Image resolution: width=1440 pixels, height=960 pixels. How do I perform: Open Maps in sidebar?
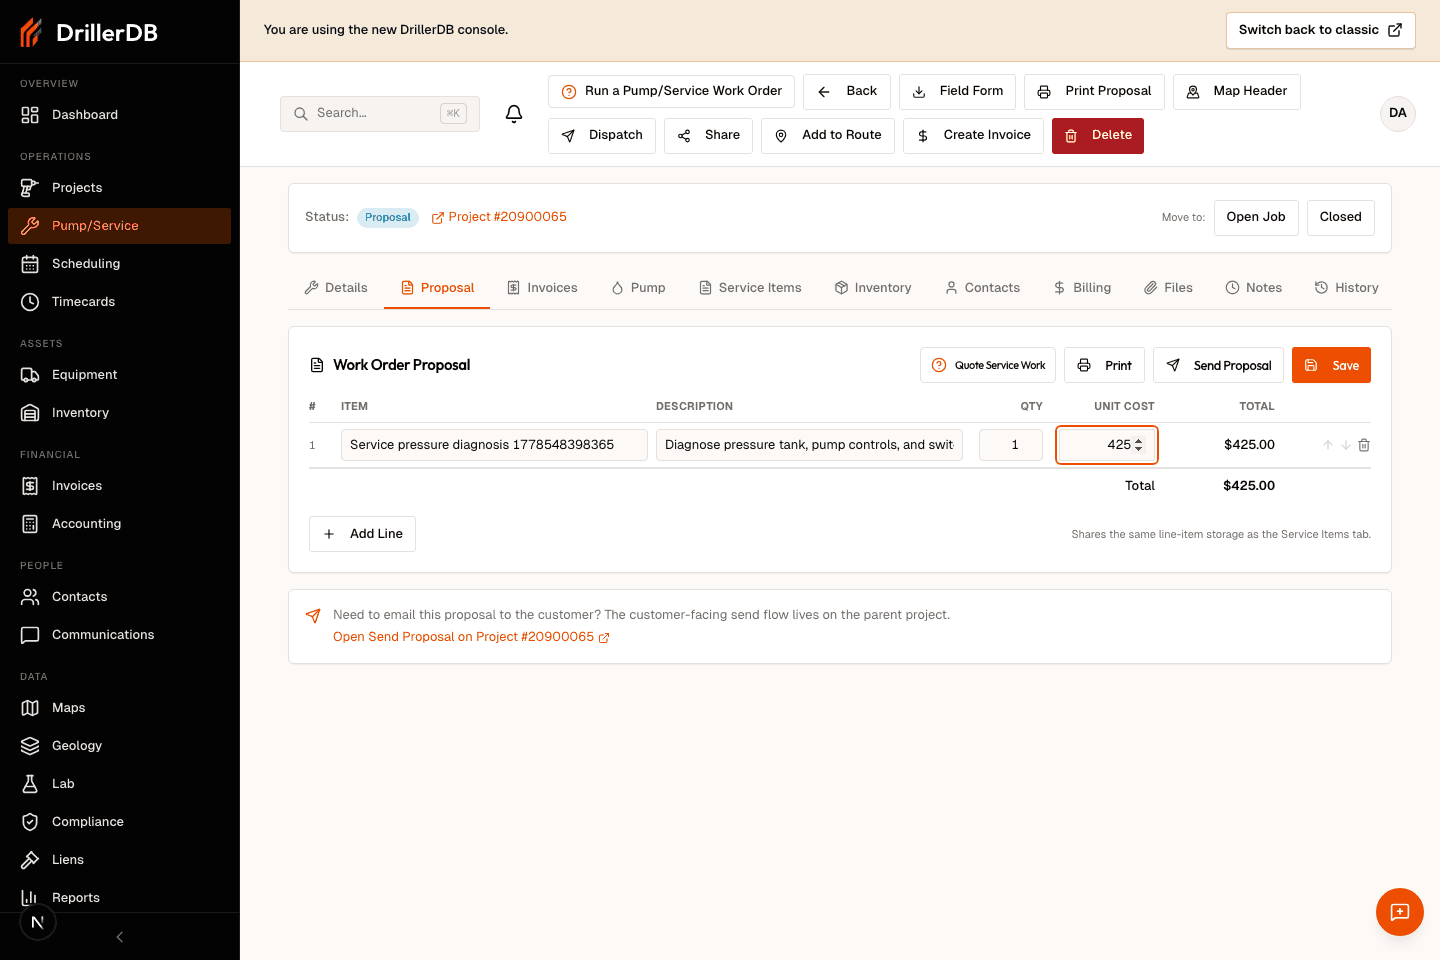(x=119, y=708)
